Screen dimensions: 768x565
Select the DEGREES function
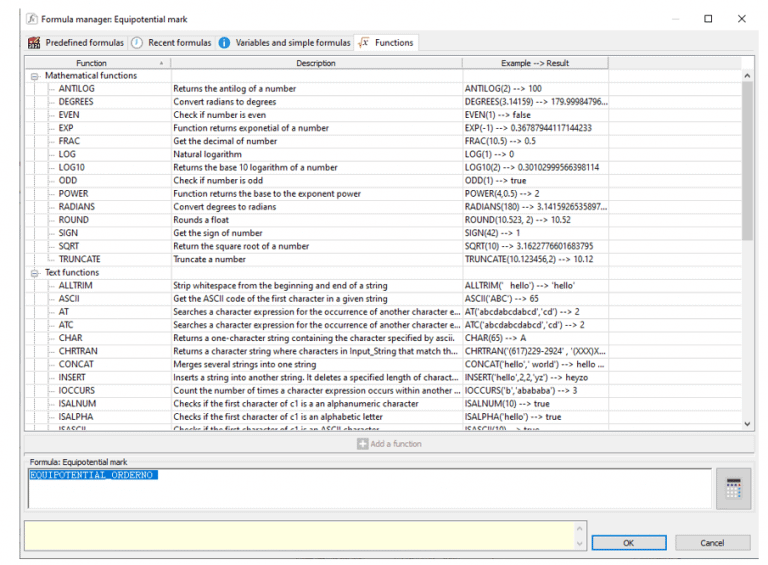click(76, 102)
